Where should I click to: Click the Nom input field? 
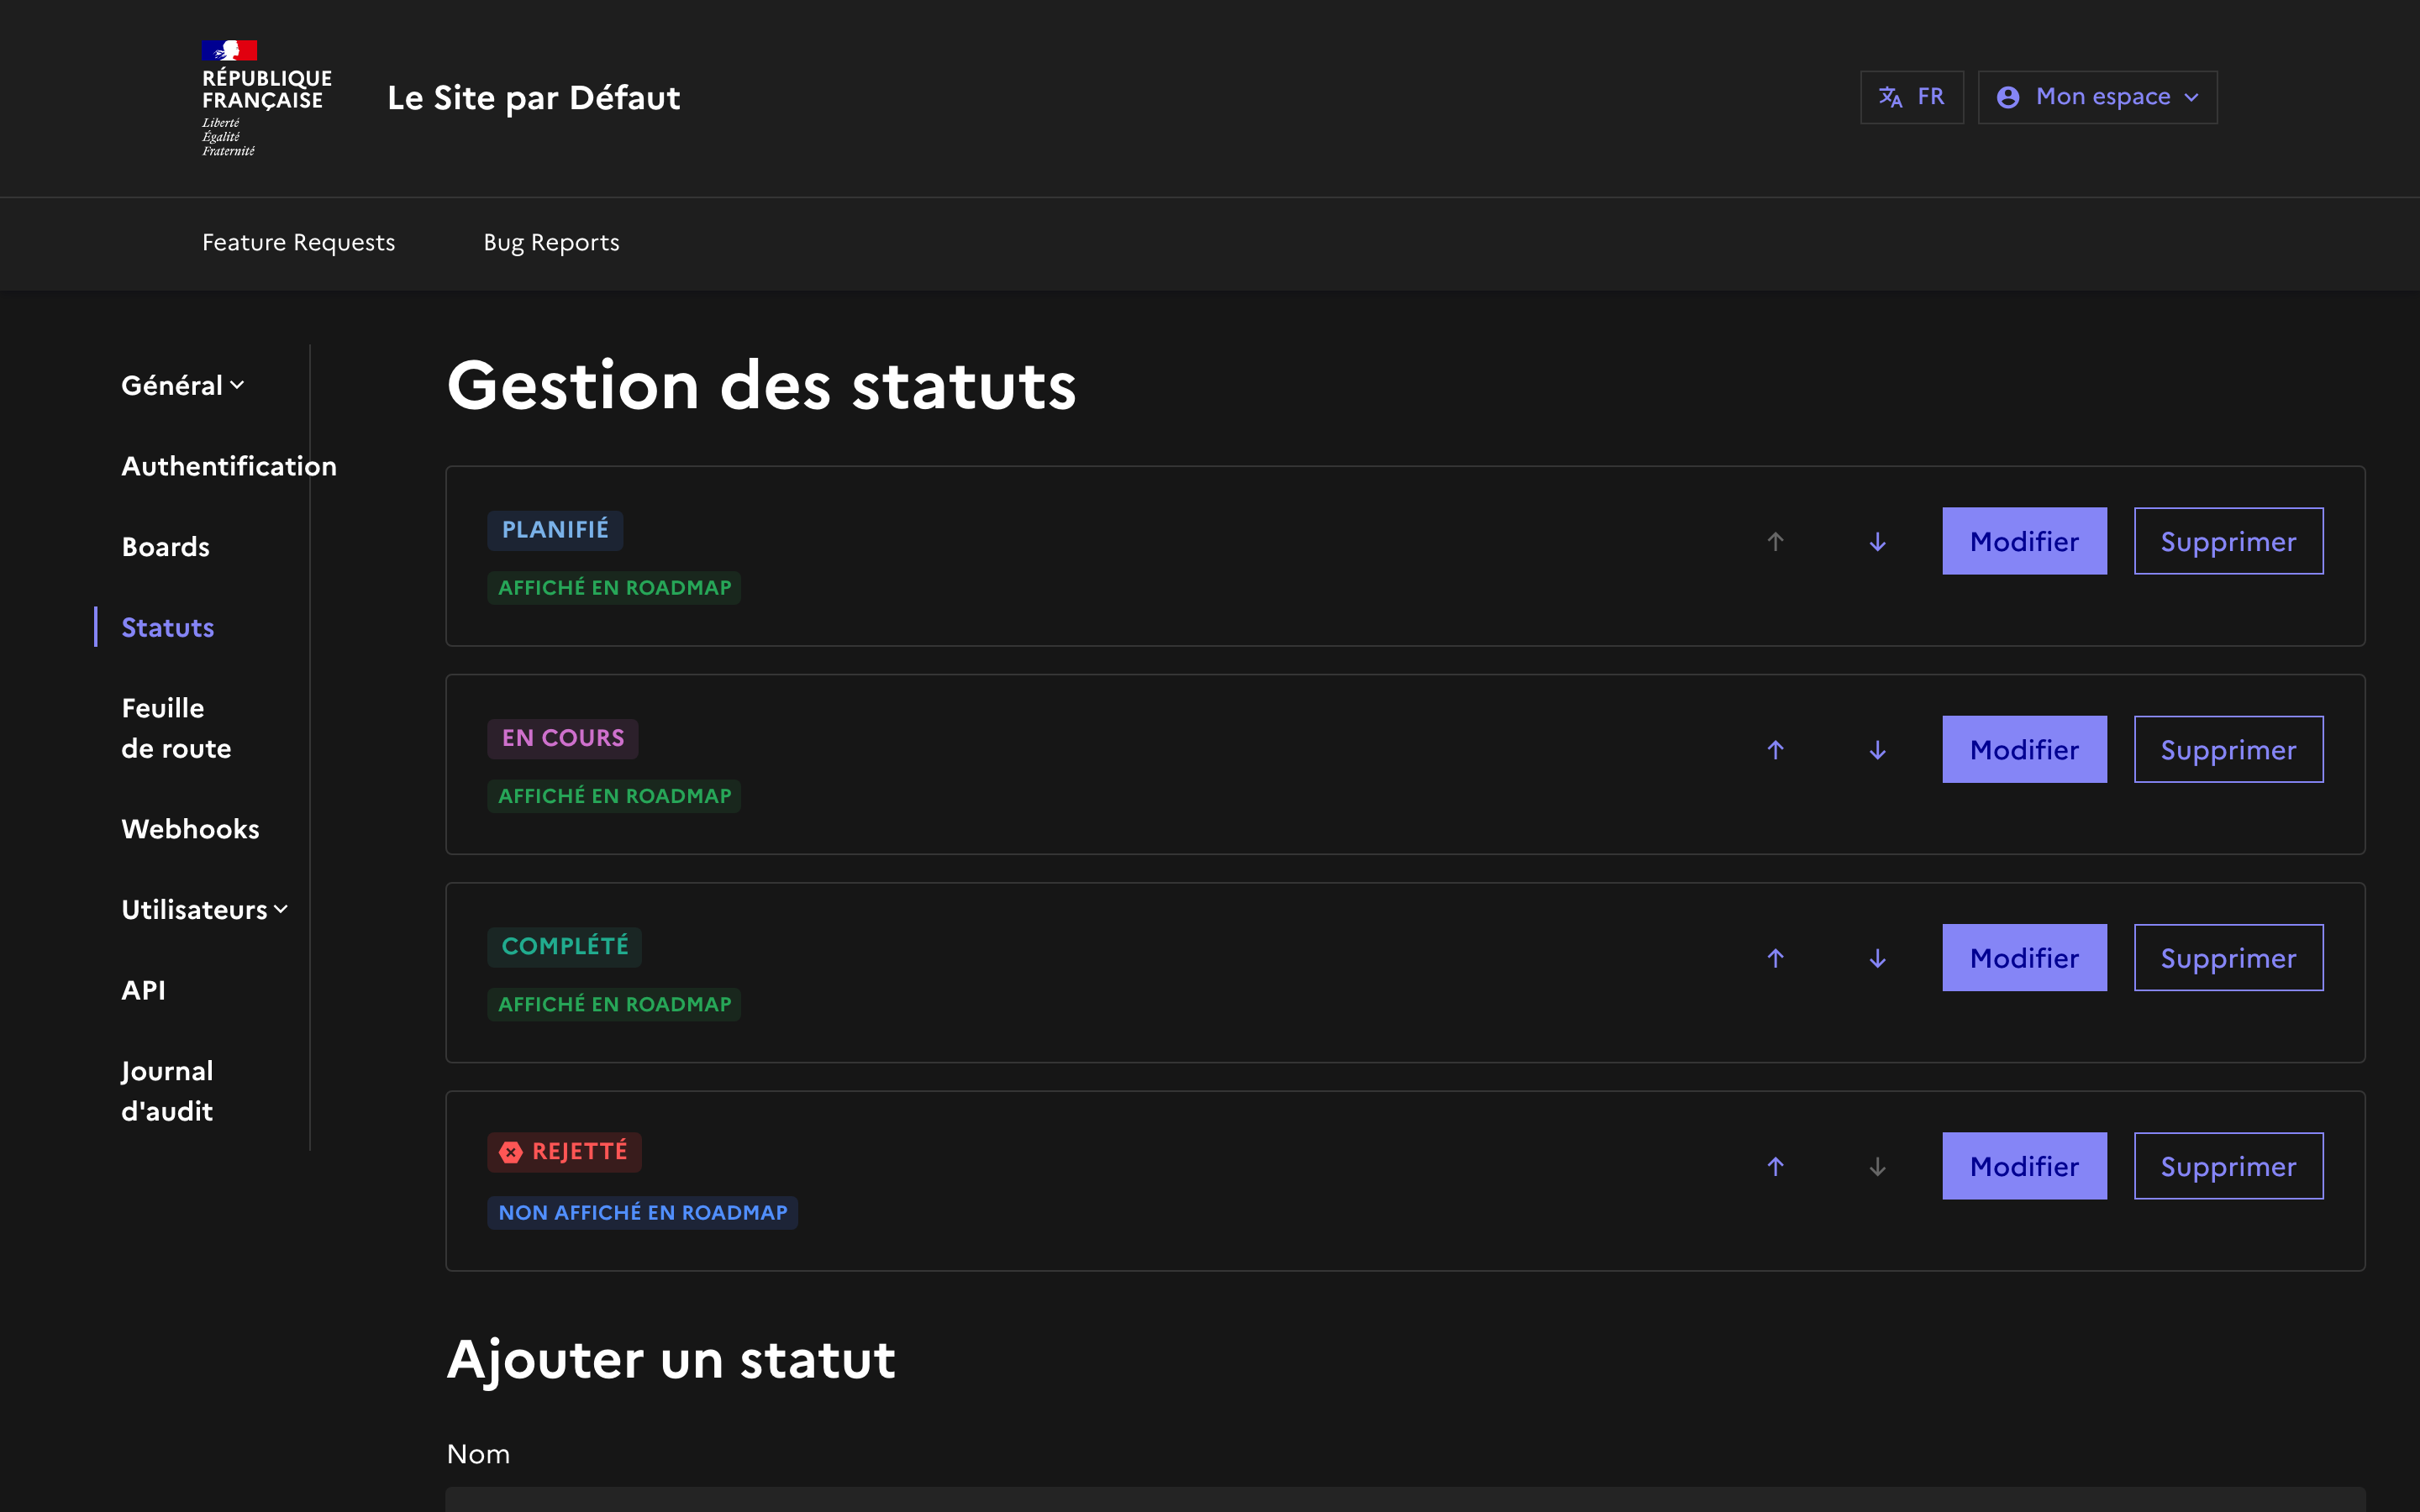1404,1499
